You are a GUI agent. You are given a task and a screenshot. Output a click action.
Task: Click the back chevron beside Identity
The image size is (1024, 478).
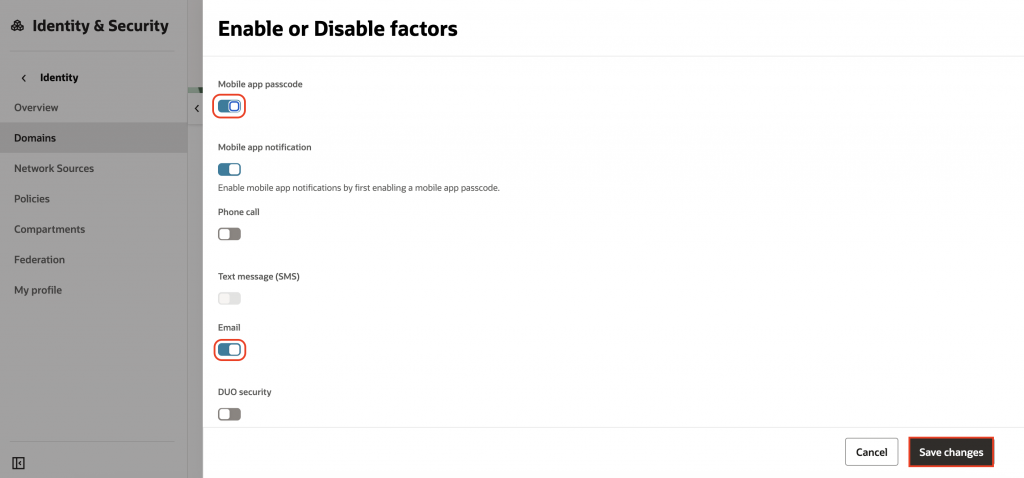(x=23, y=77)
